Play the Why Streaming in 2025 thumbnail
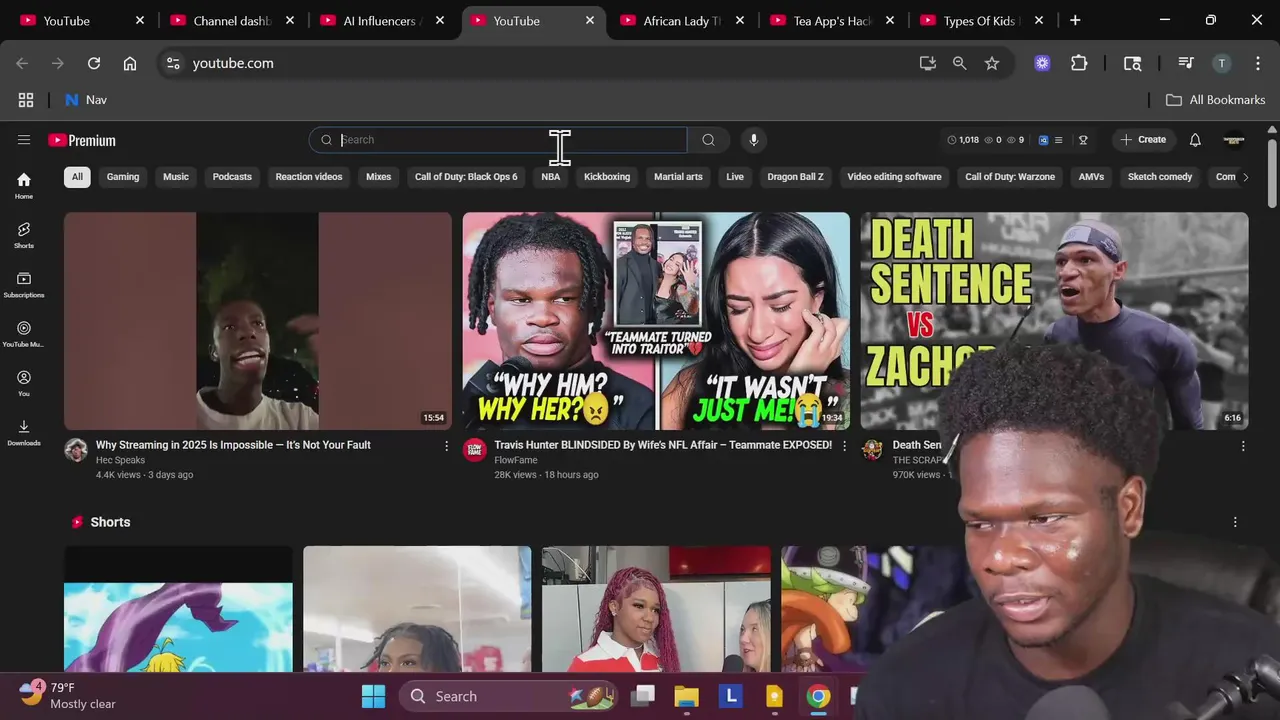This screenshot has height=720, width=1280. [x=258, y=321]
